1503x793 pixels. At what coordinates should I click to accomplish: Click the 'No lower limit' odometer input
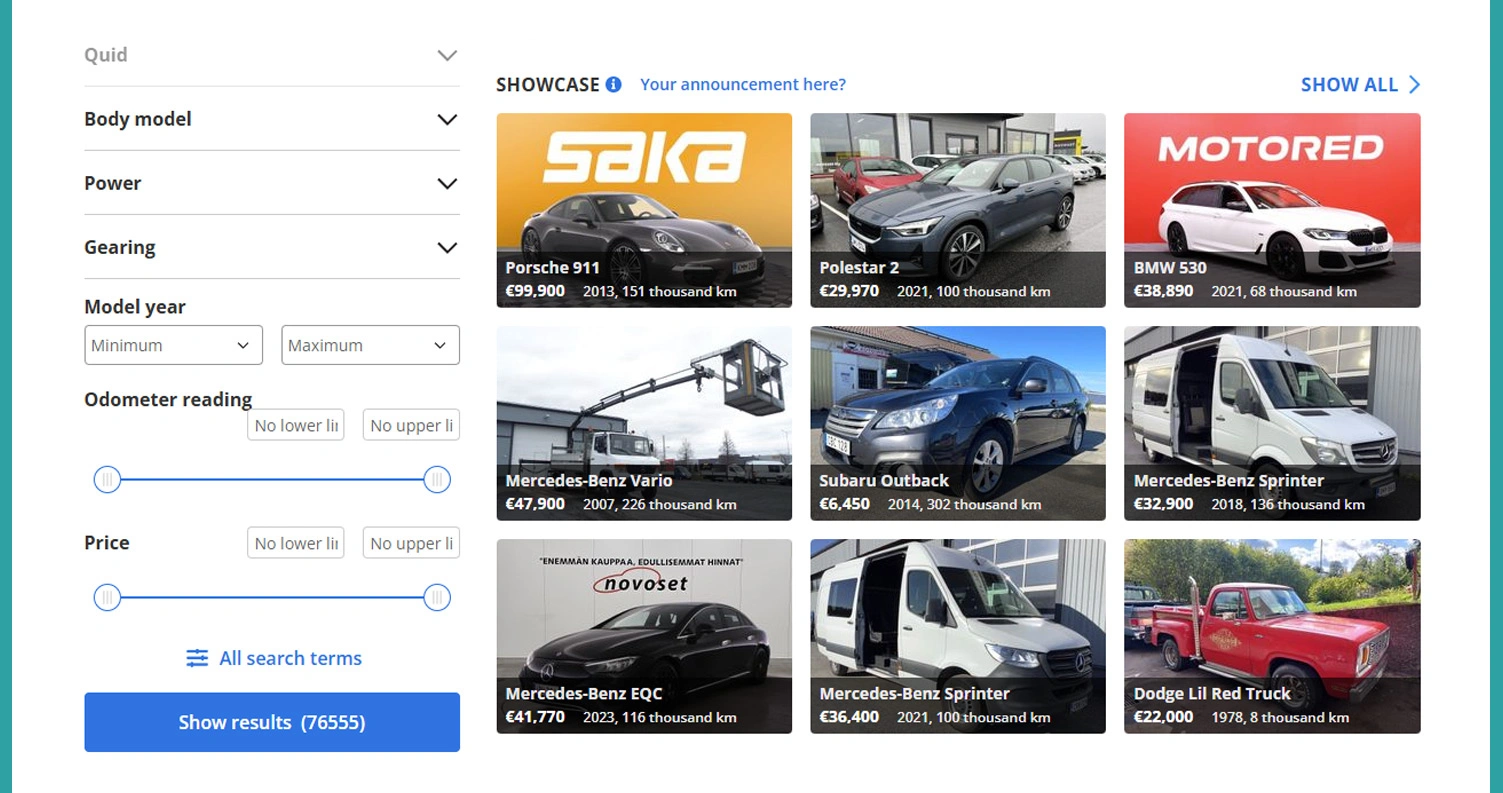pyautogui.click(x=295, y=424)
